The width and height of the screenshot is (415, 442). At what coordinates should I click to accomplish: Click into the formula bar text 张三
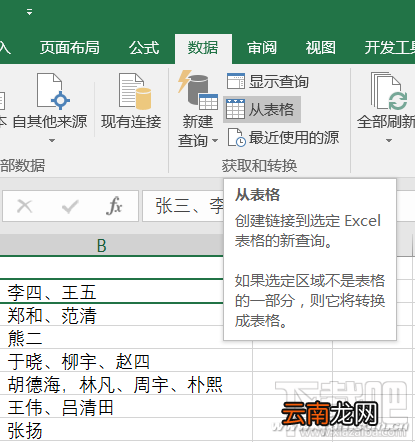coord(172,206)
